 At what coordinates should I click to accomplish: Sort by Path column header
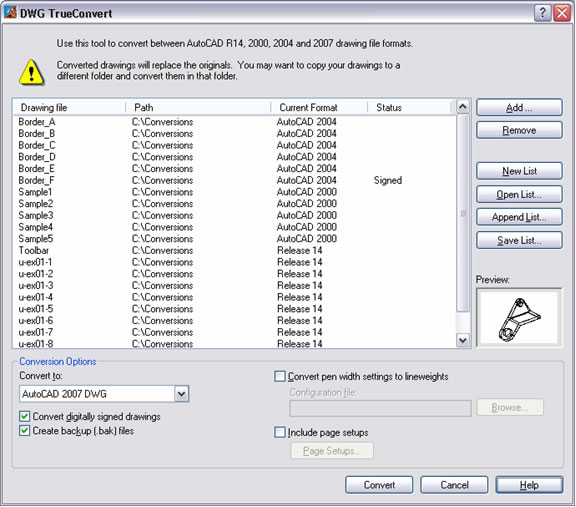(198, 108)
